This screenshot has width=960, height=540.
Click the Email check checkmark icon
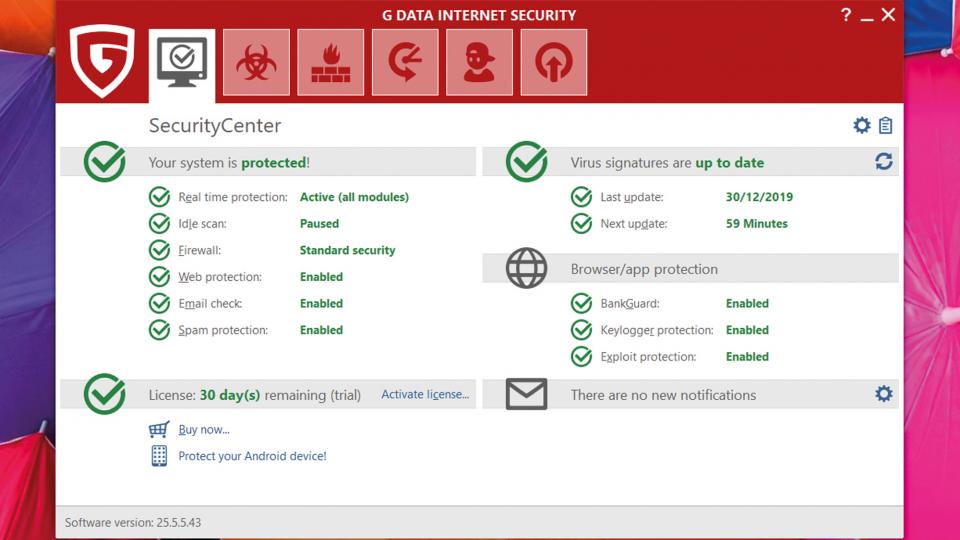pos(159,304)
